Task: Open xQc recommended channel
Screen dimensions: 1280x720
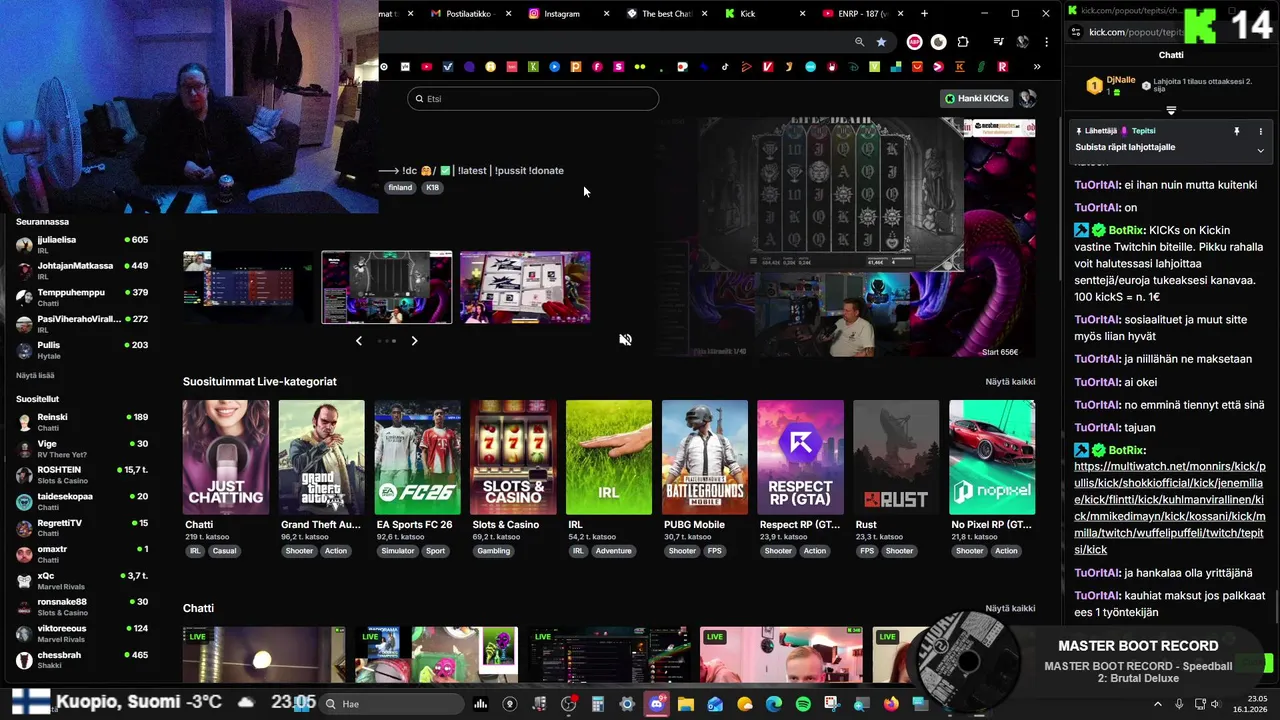Action: pyautogui.click(x=82, y=580)
